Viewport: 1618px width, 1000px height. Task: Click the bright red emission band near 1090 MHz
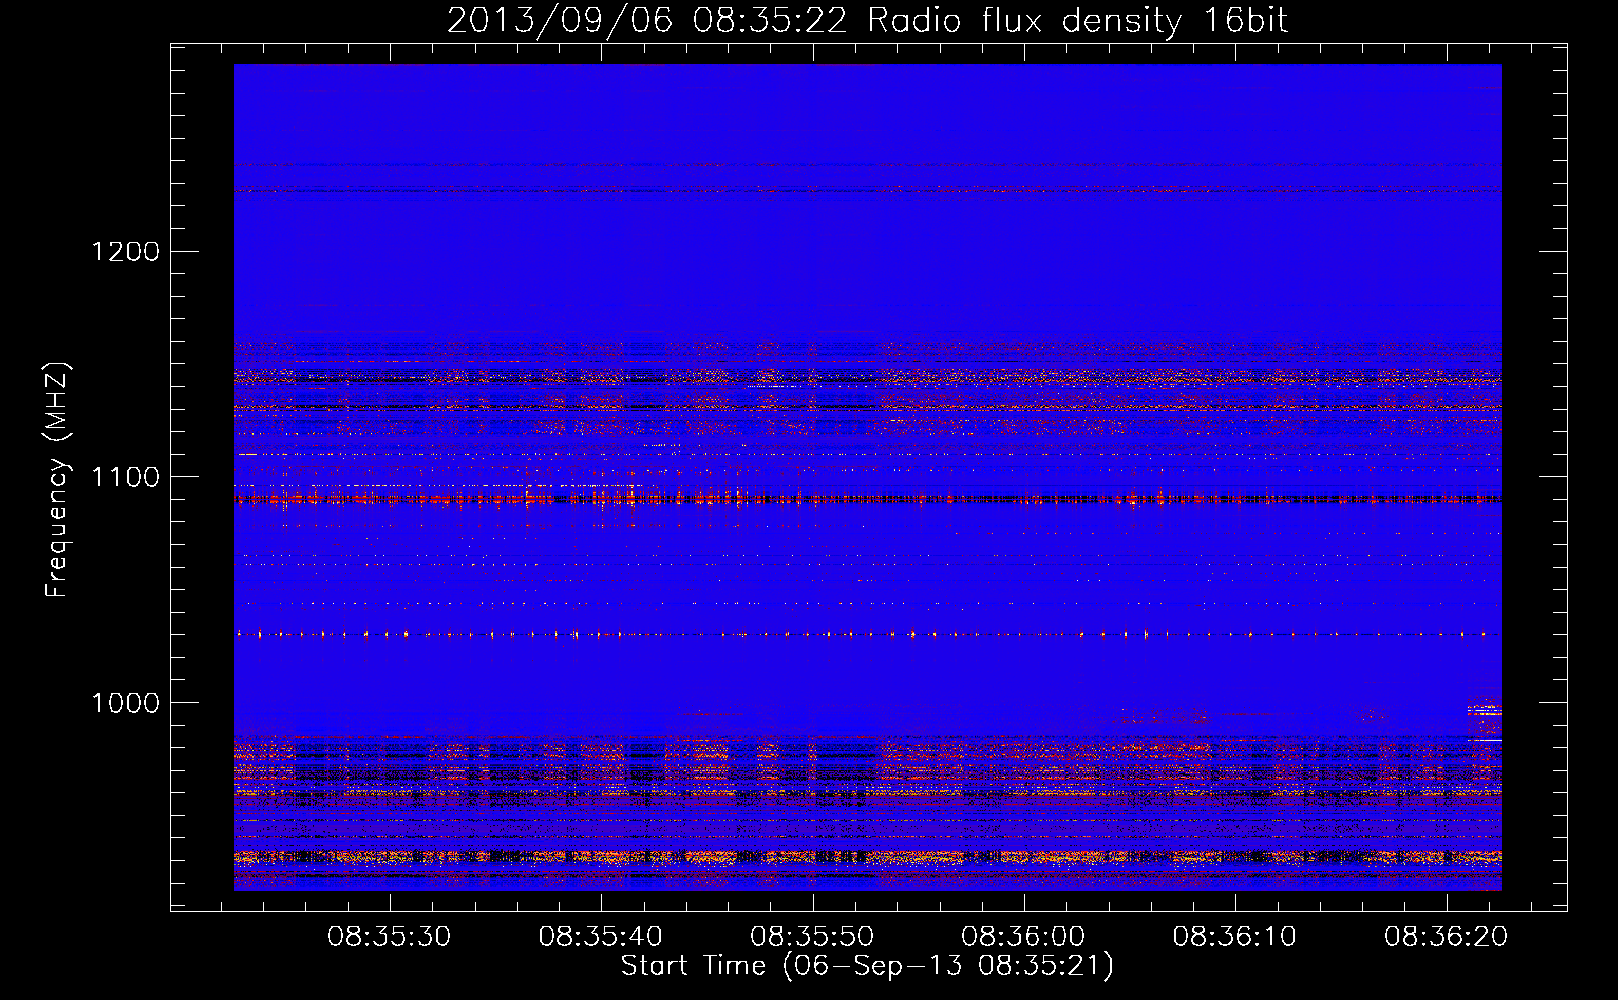(x=867, y=498)
